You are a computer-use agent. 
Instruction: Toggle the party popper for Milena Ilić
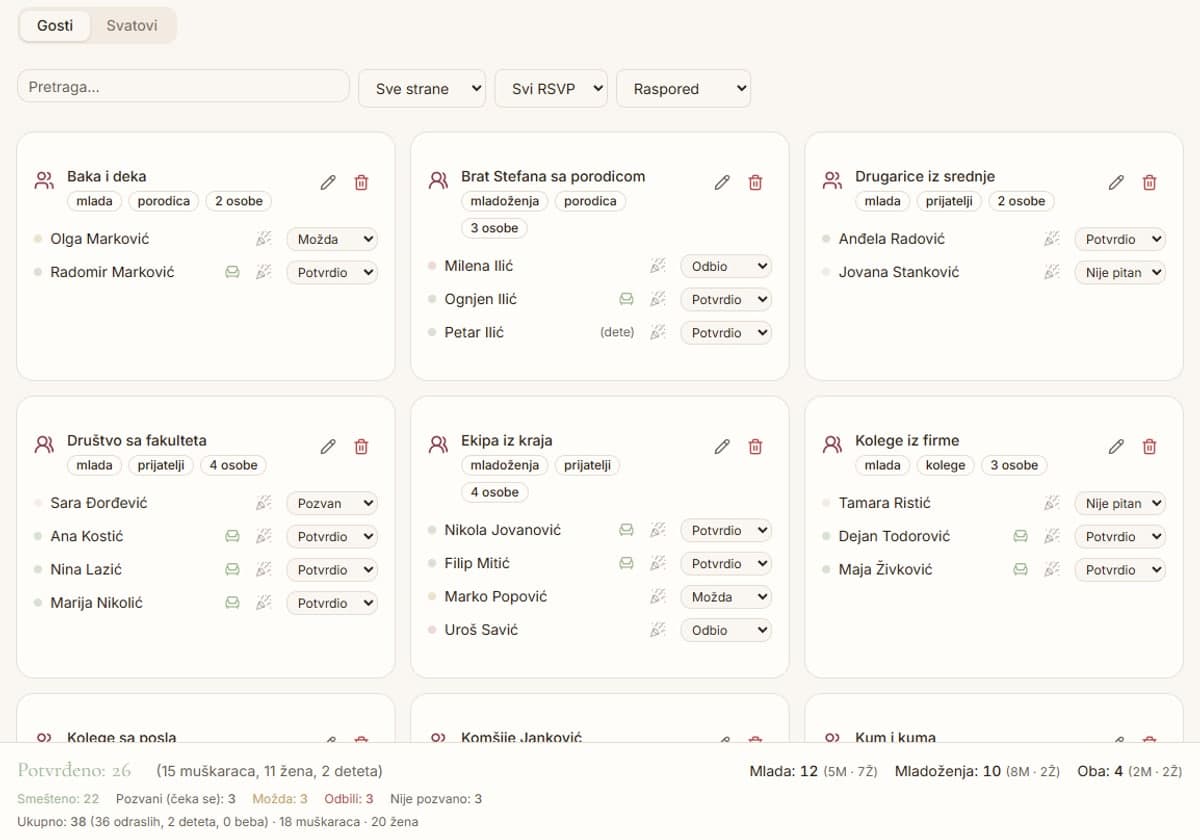click(657, 266)
